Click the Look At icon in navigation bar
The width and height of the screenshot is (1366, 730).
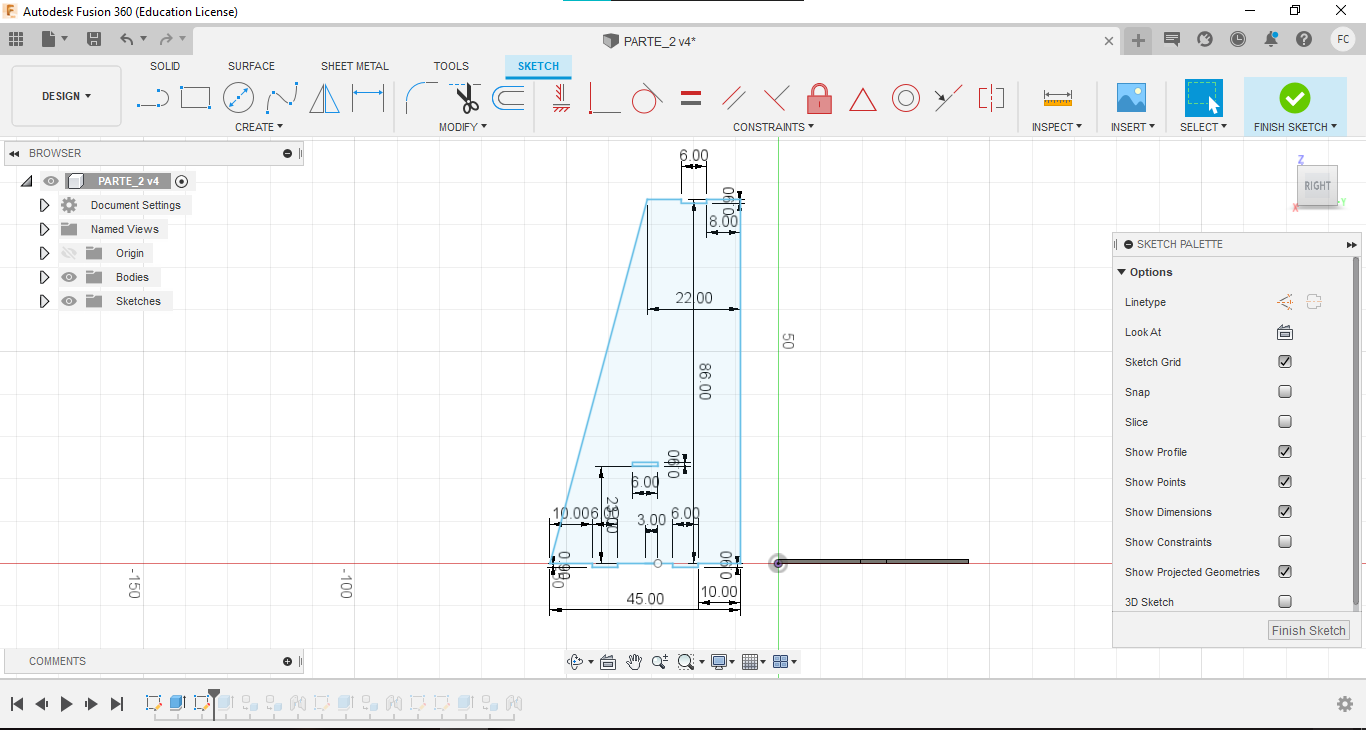(x=607, y=661)
